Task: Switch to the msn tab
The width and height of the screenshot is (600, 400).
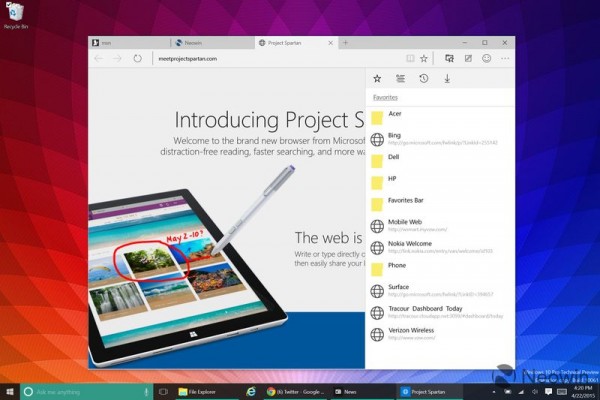Action: [x=125, y=43]
